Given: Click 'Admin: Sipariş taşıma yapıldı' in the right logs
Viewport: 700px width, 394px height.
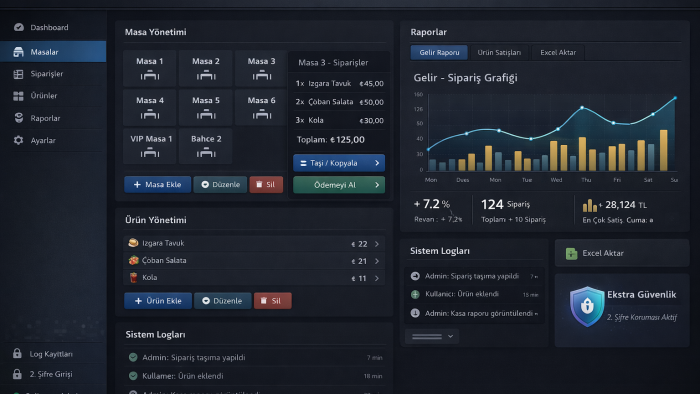Looking at the screenshot, I should click(471, 276).
